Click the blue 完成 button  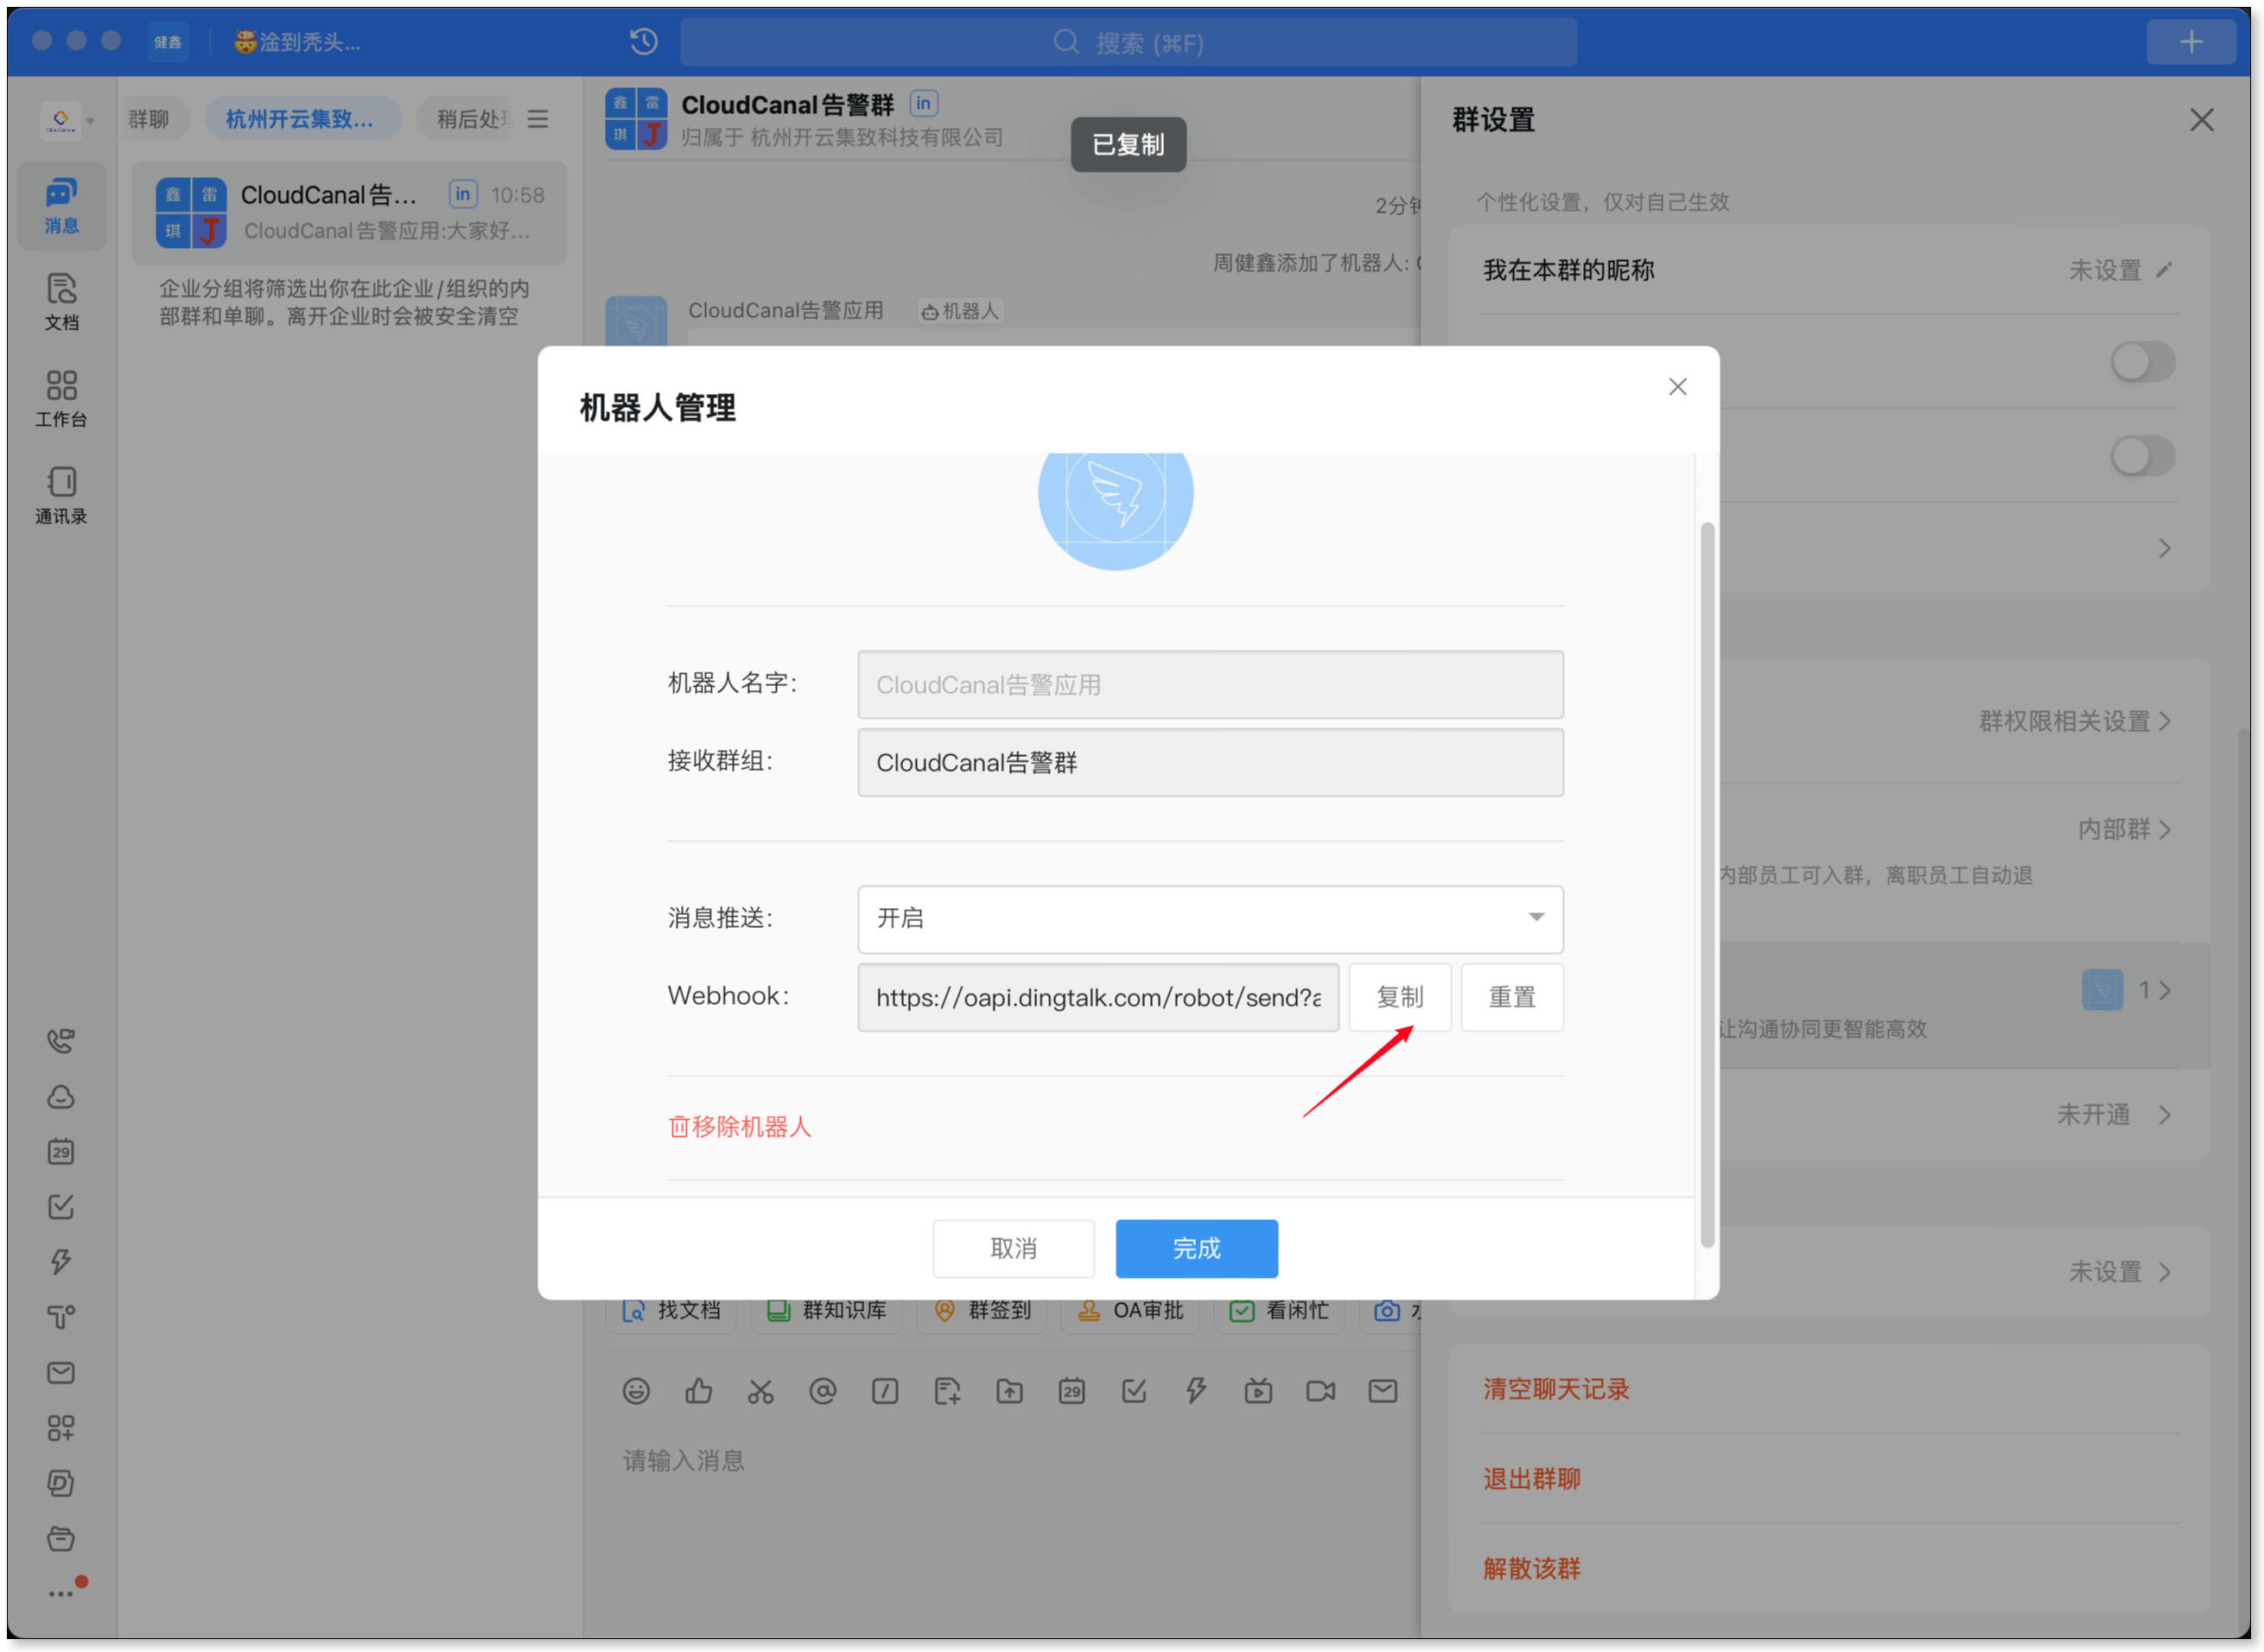[1196, 1248]
